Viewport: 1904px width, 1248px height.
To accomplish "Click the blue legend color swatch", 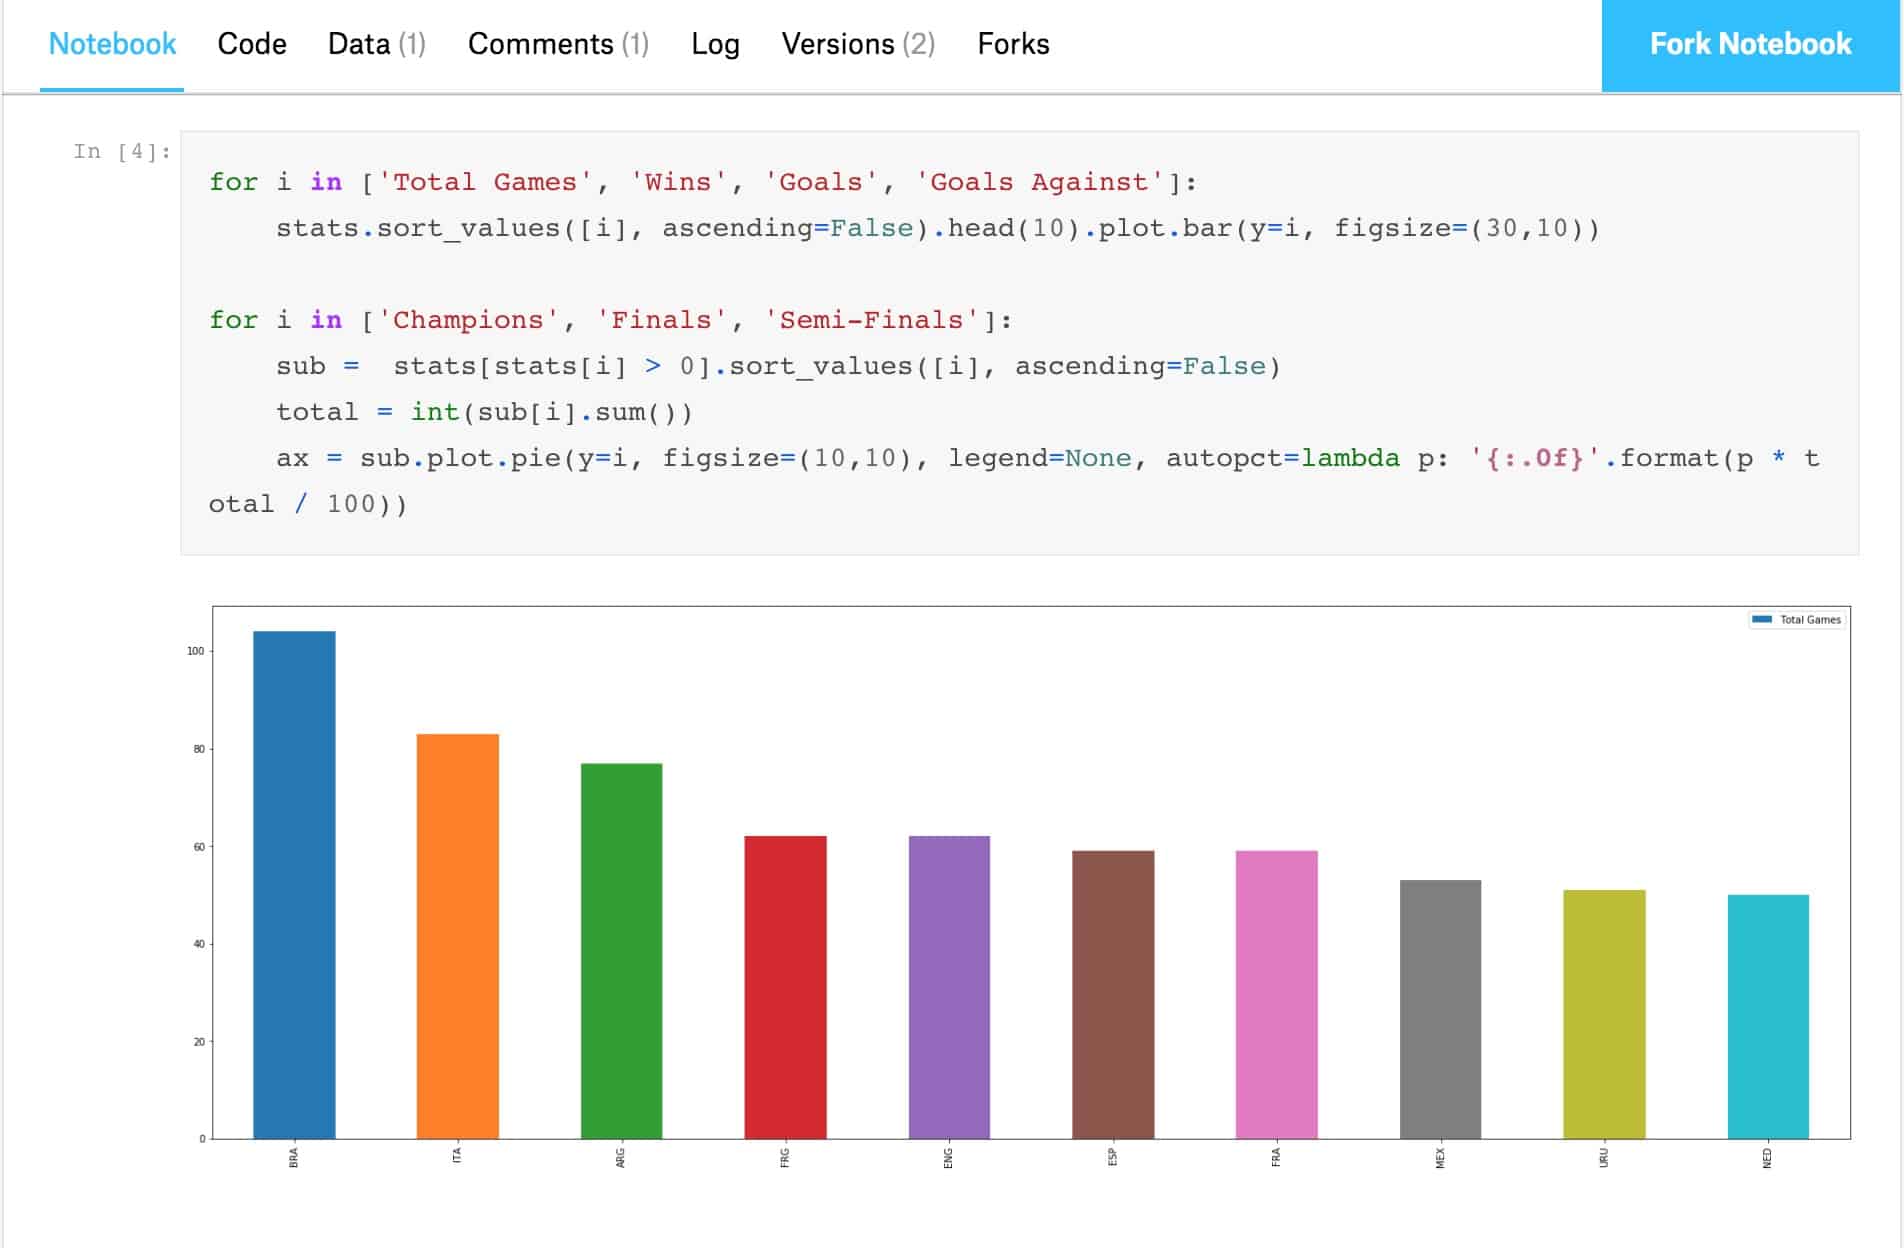I will (1763, 619).
